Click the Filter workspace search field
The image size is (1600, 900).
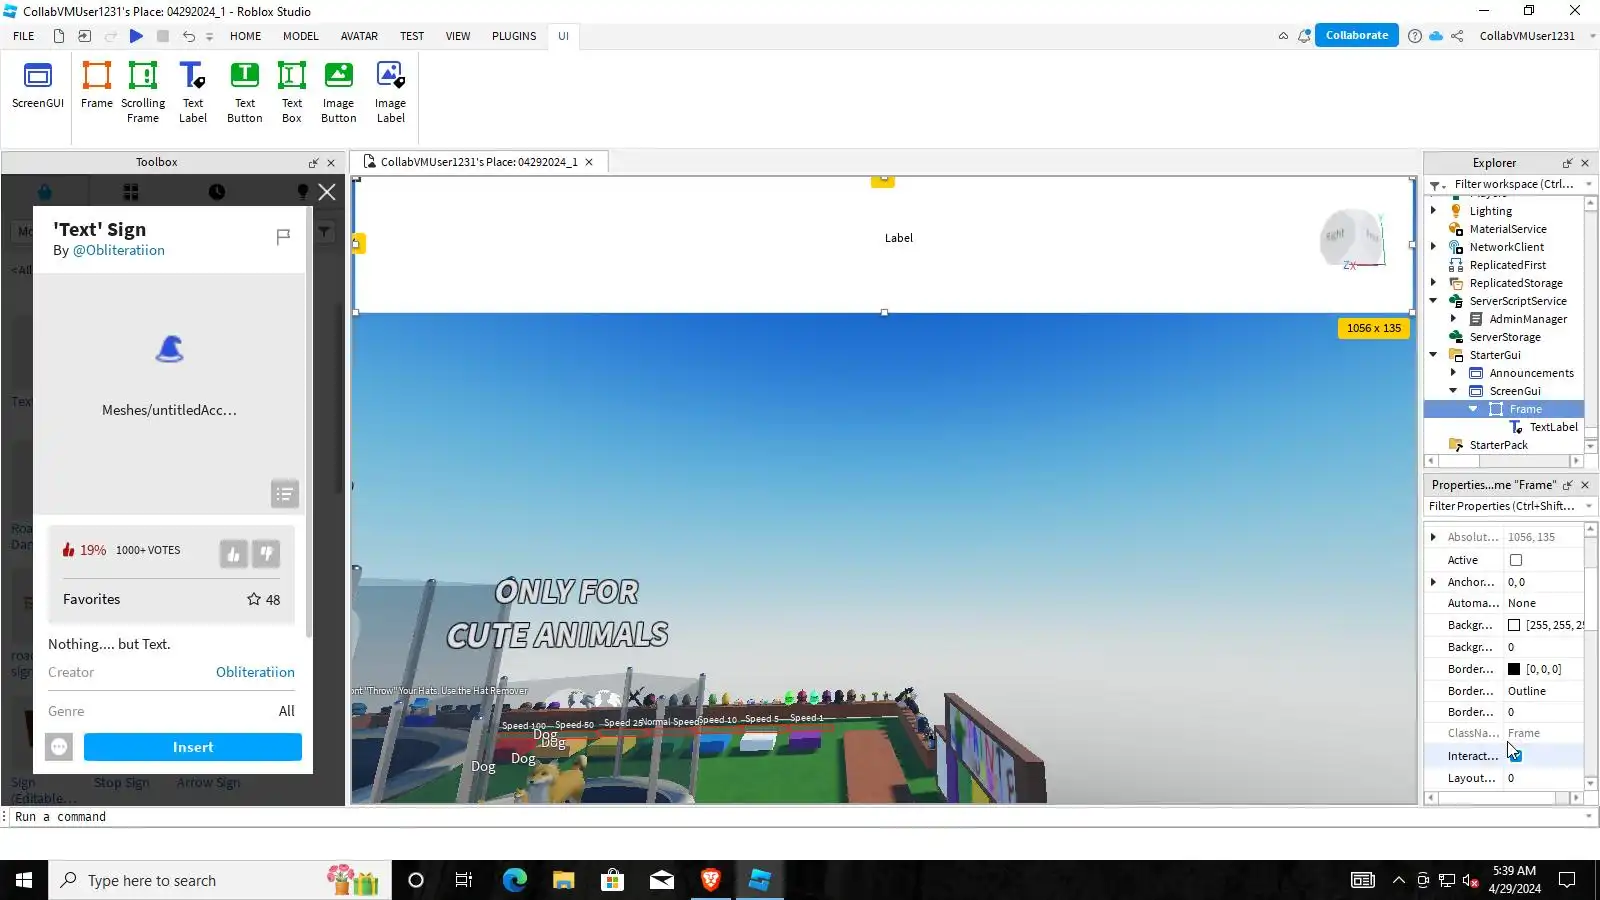pos(1514,184)
